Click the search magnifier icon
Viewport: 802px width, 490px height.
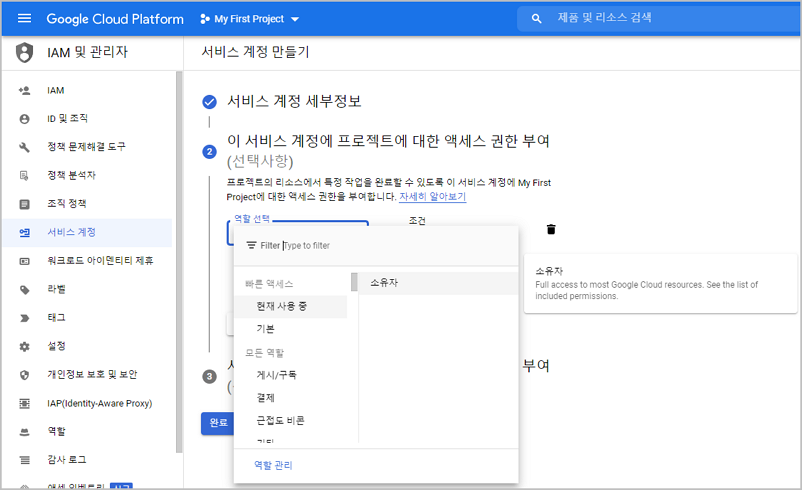click(x=536, y=19)
